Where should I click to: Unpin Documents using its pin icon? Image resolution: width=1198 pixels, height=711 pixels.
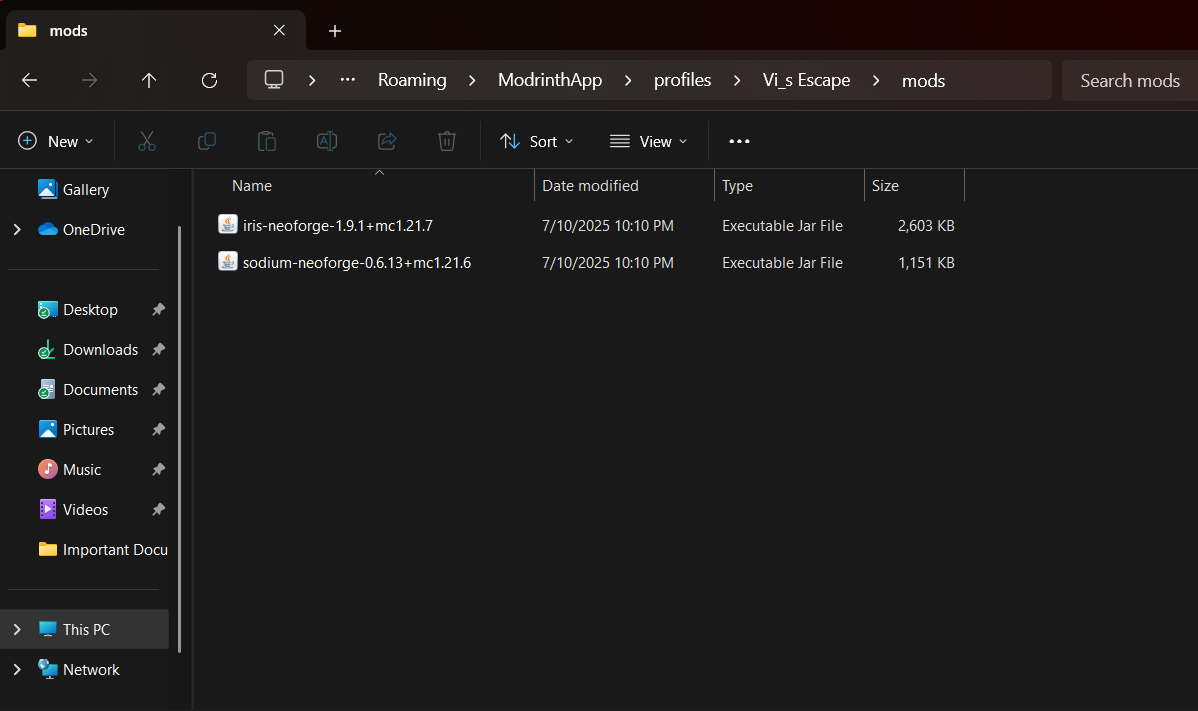coord(158,389)
